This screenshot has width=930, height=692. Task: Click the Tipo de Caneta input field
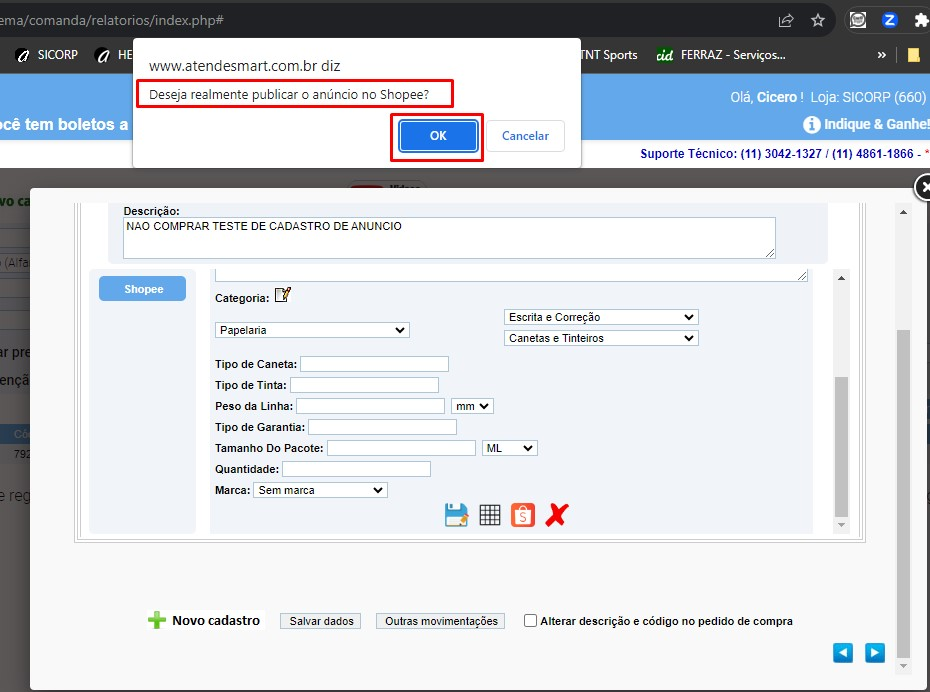point(374,364)
